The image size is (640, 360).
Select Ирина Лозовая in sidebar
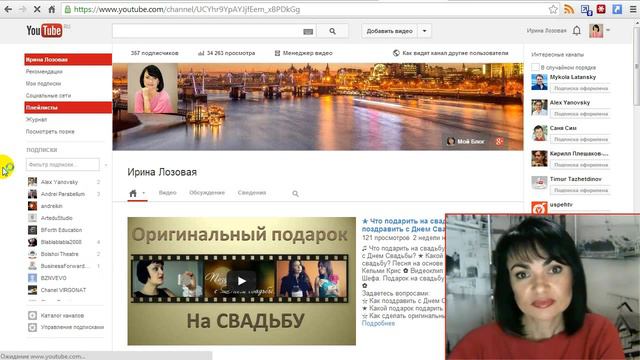point(68,60)
